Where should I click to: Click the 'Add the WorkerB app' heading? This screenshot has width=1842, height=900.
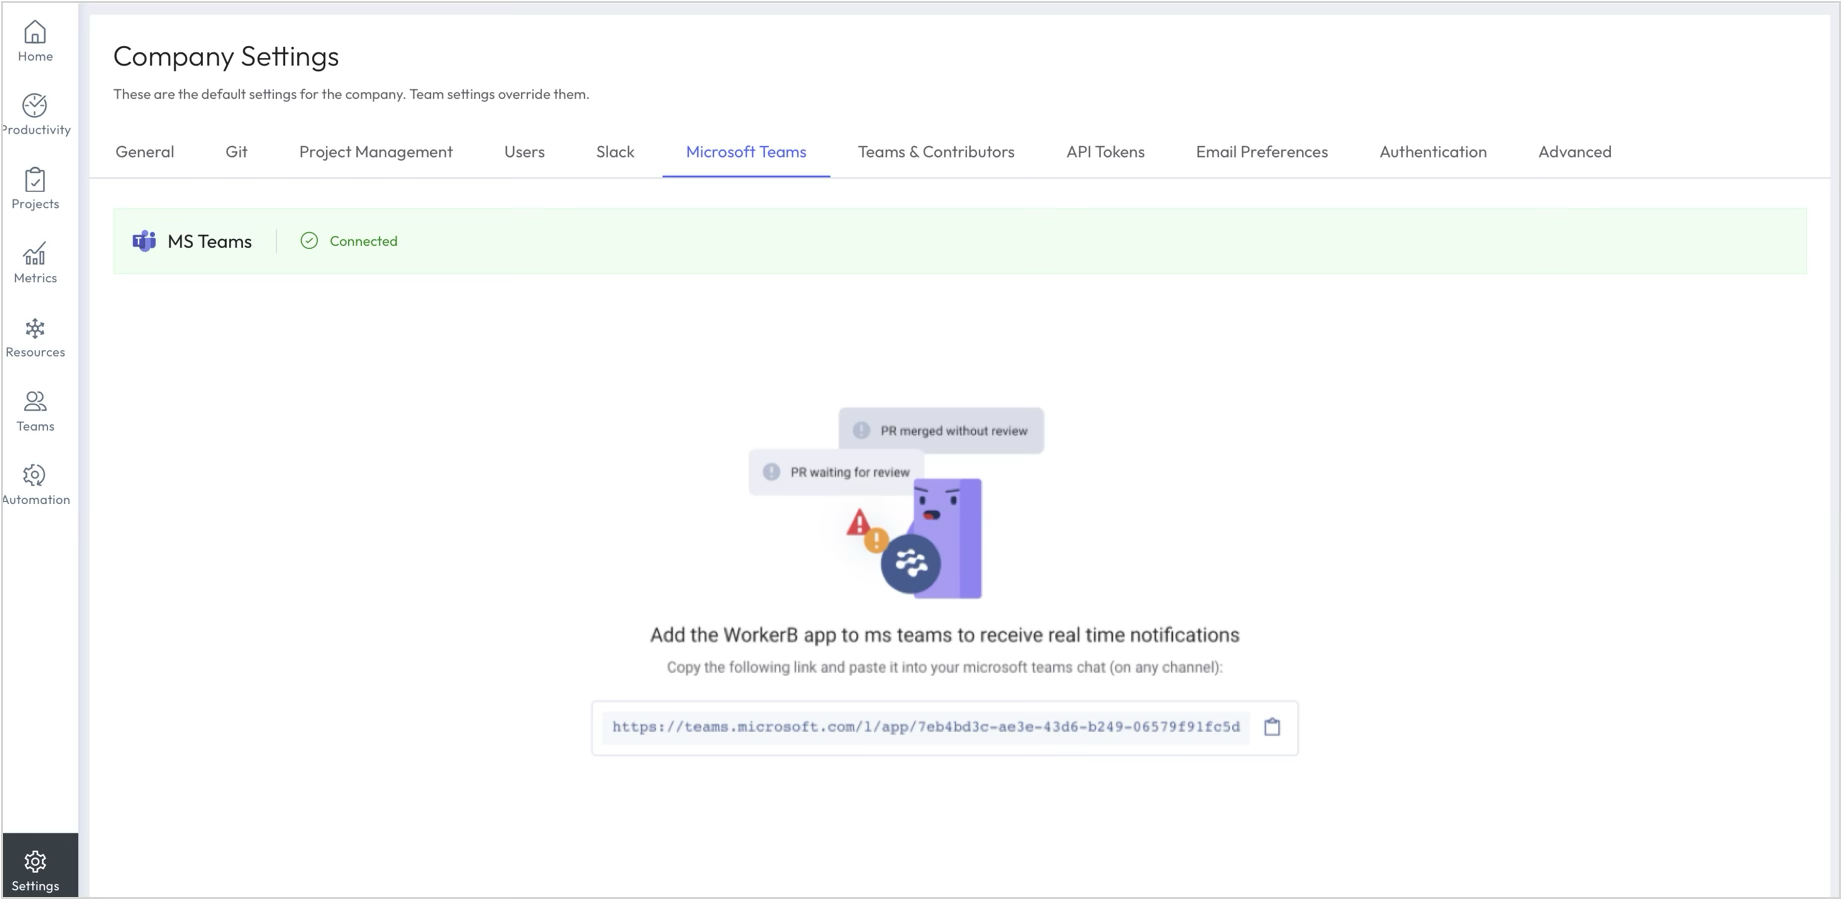tap(945, 635)
